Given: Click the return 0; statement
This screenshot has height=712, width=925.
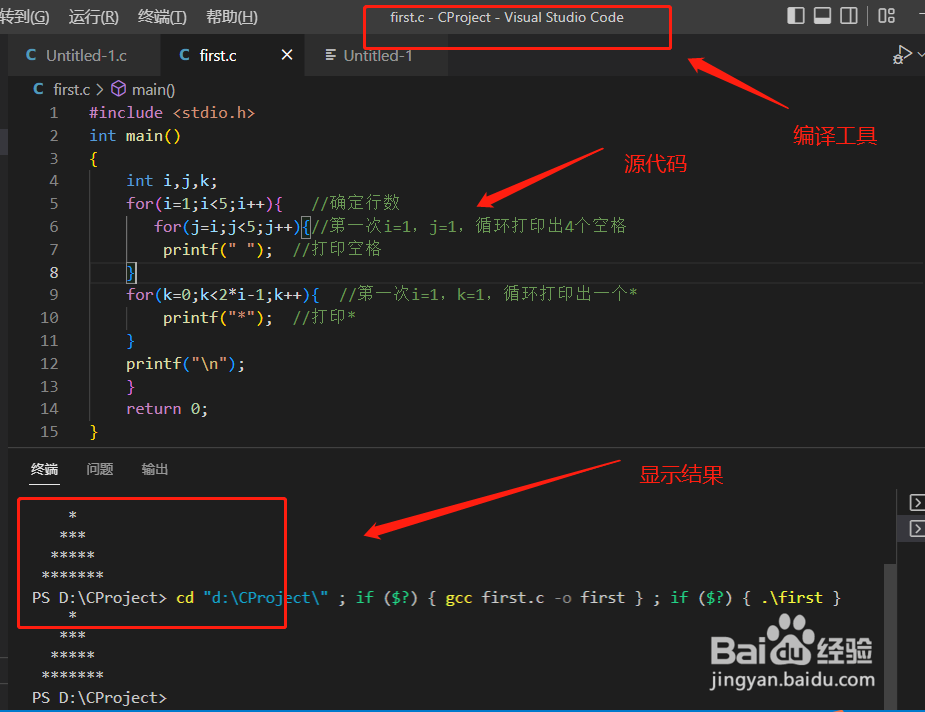Looking at the screenshot, I should (x=167, y=409).
